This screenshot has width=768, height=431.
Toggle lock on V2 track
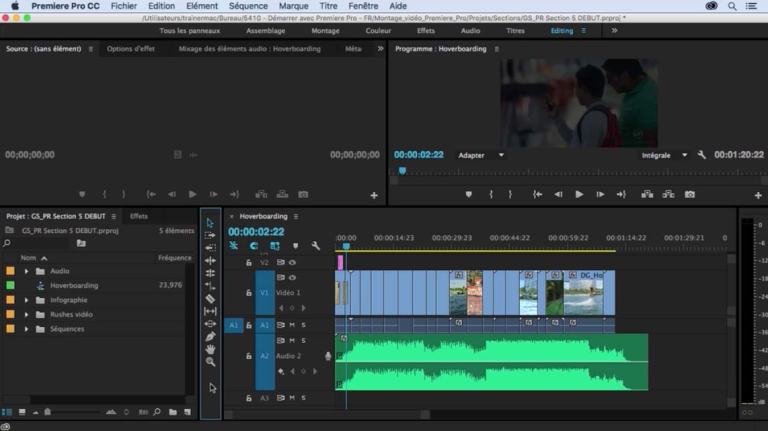tap(249, 263)
